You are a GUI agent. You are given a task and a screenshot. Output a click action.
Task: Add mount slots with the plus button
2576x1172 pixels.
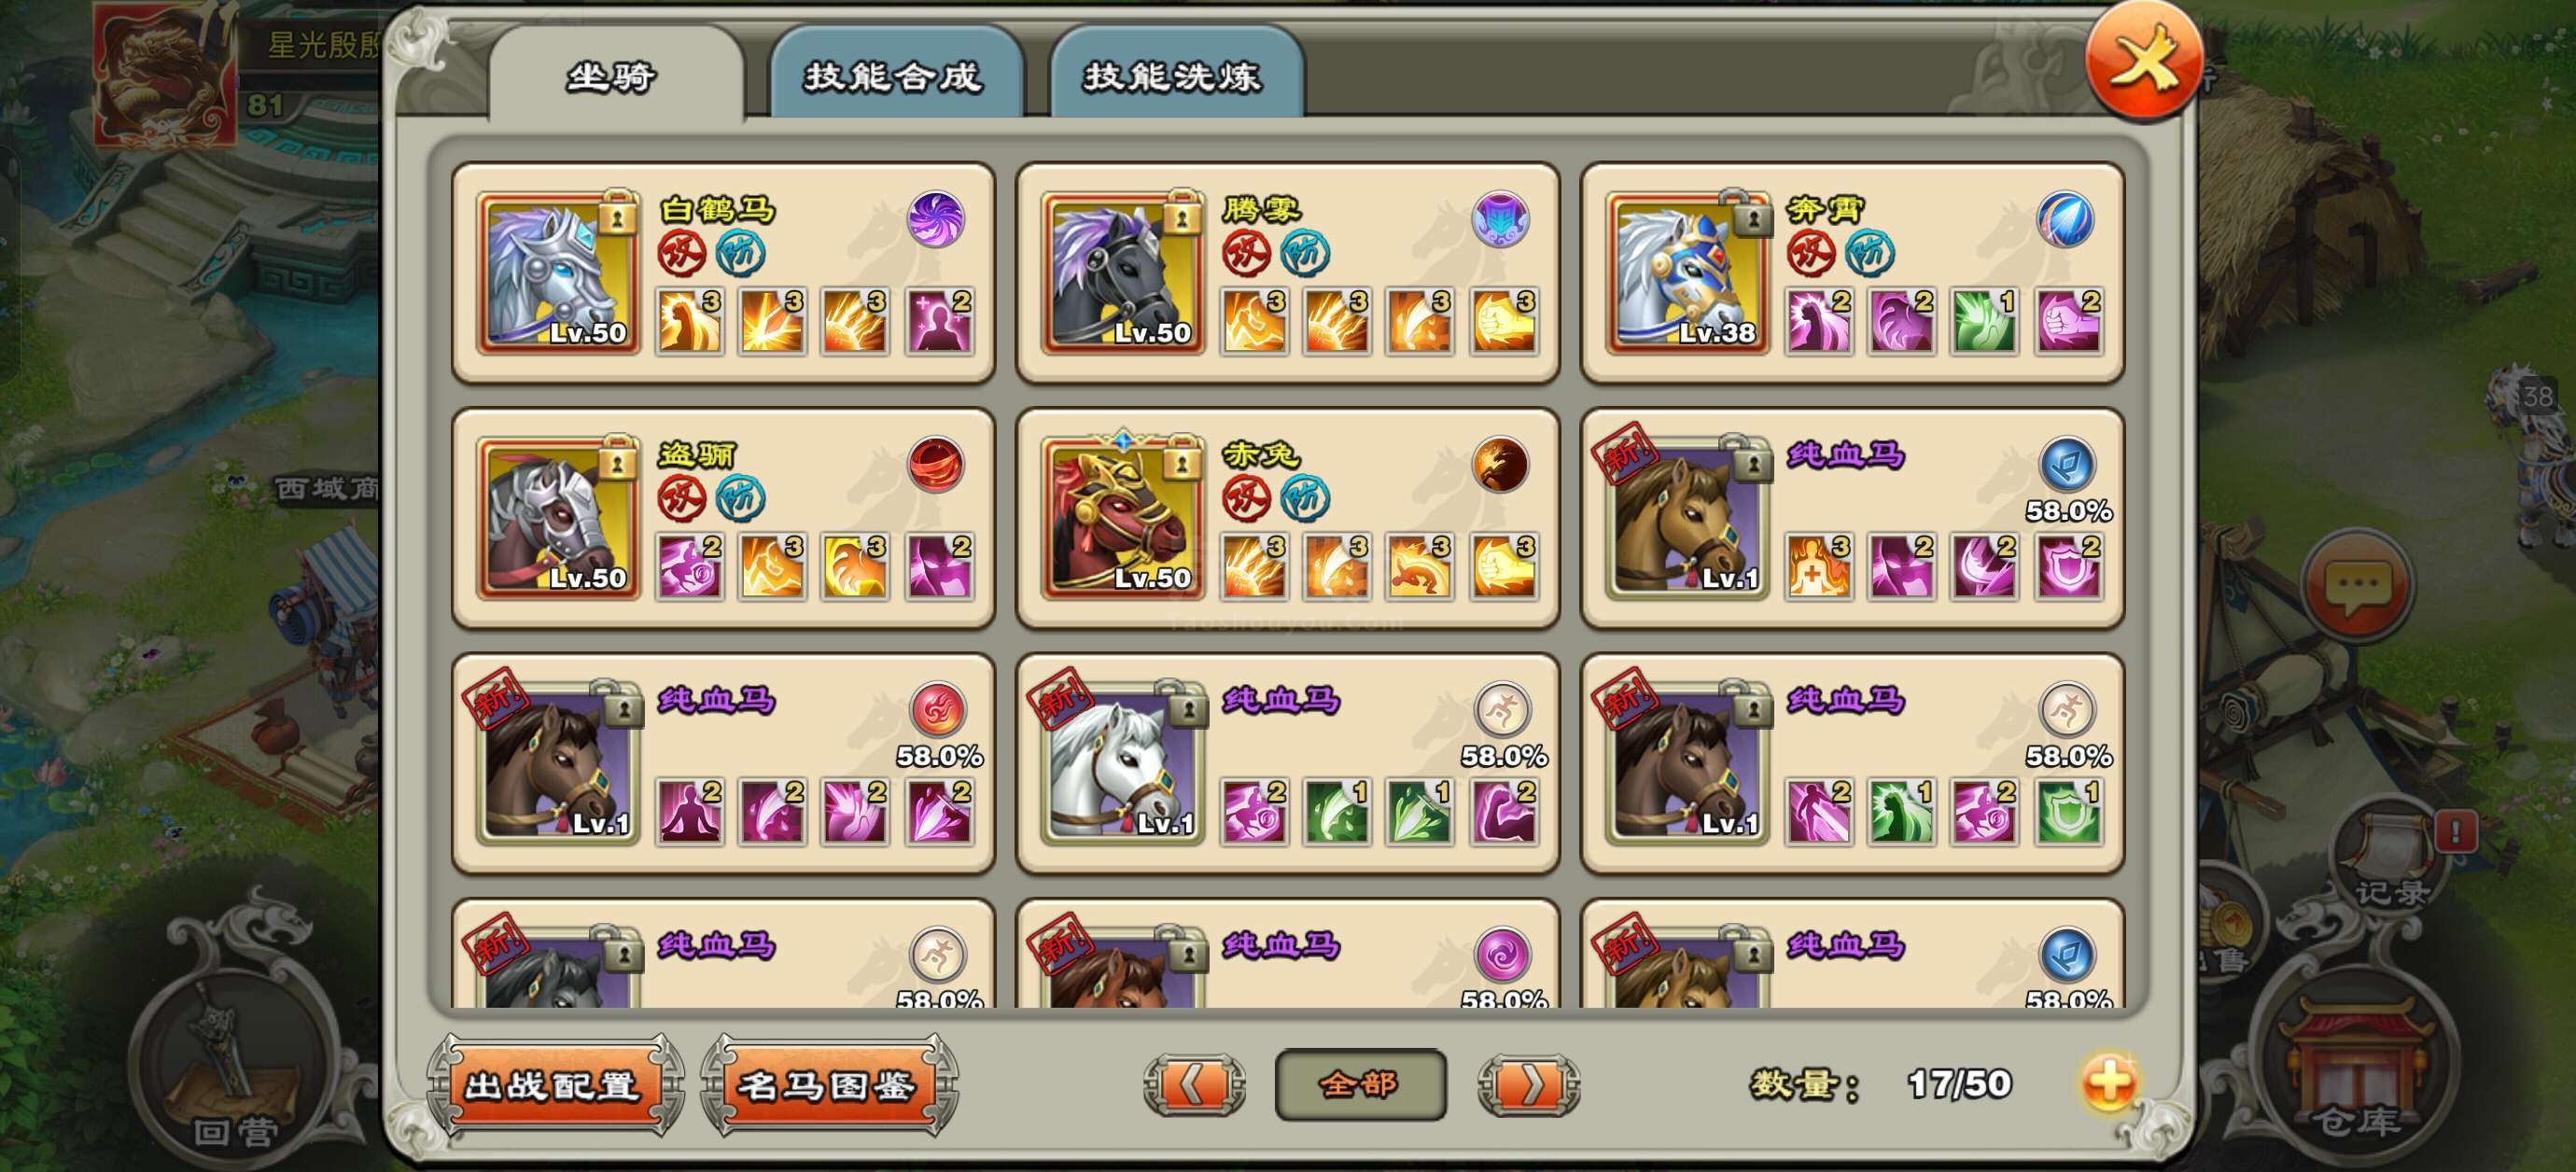2109,1082
